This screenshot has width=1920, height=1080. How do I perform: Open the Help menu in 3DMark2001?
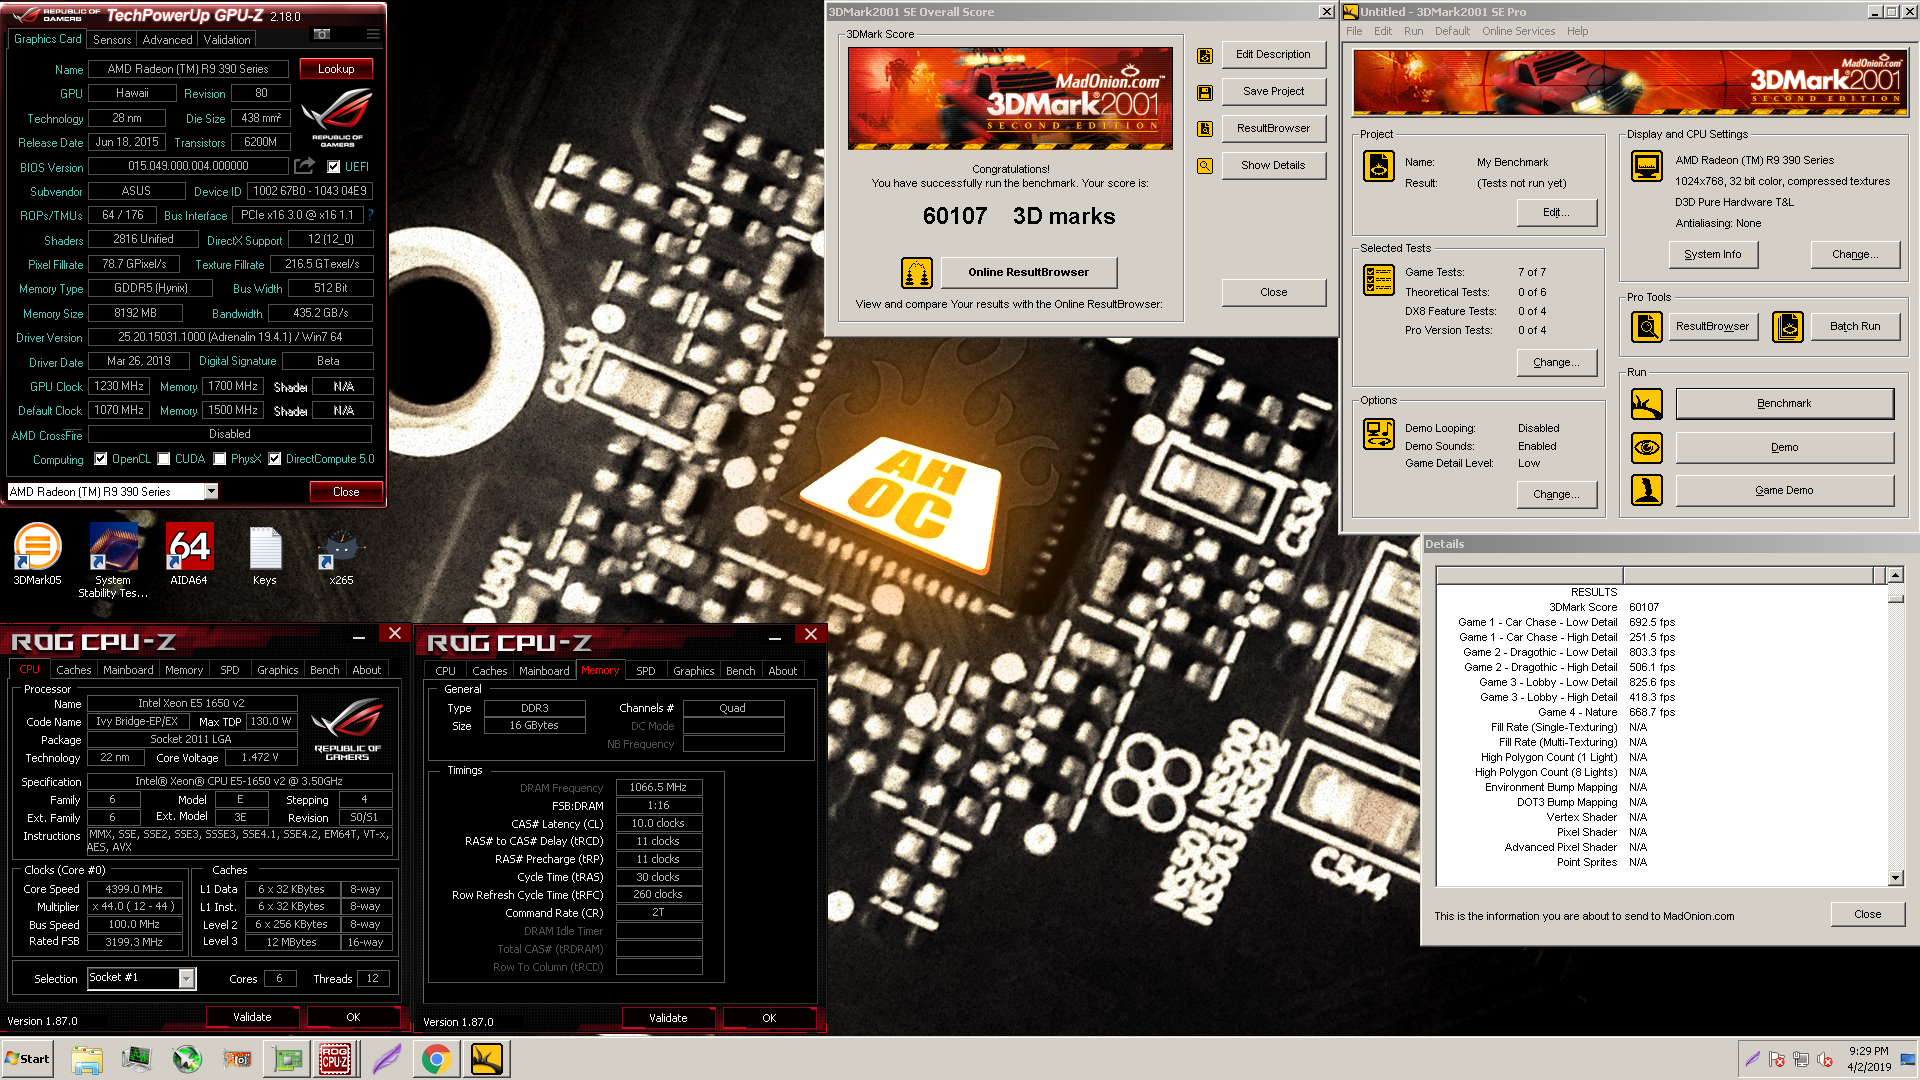1577,31
